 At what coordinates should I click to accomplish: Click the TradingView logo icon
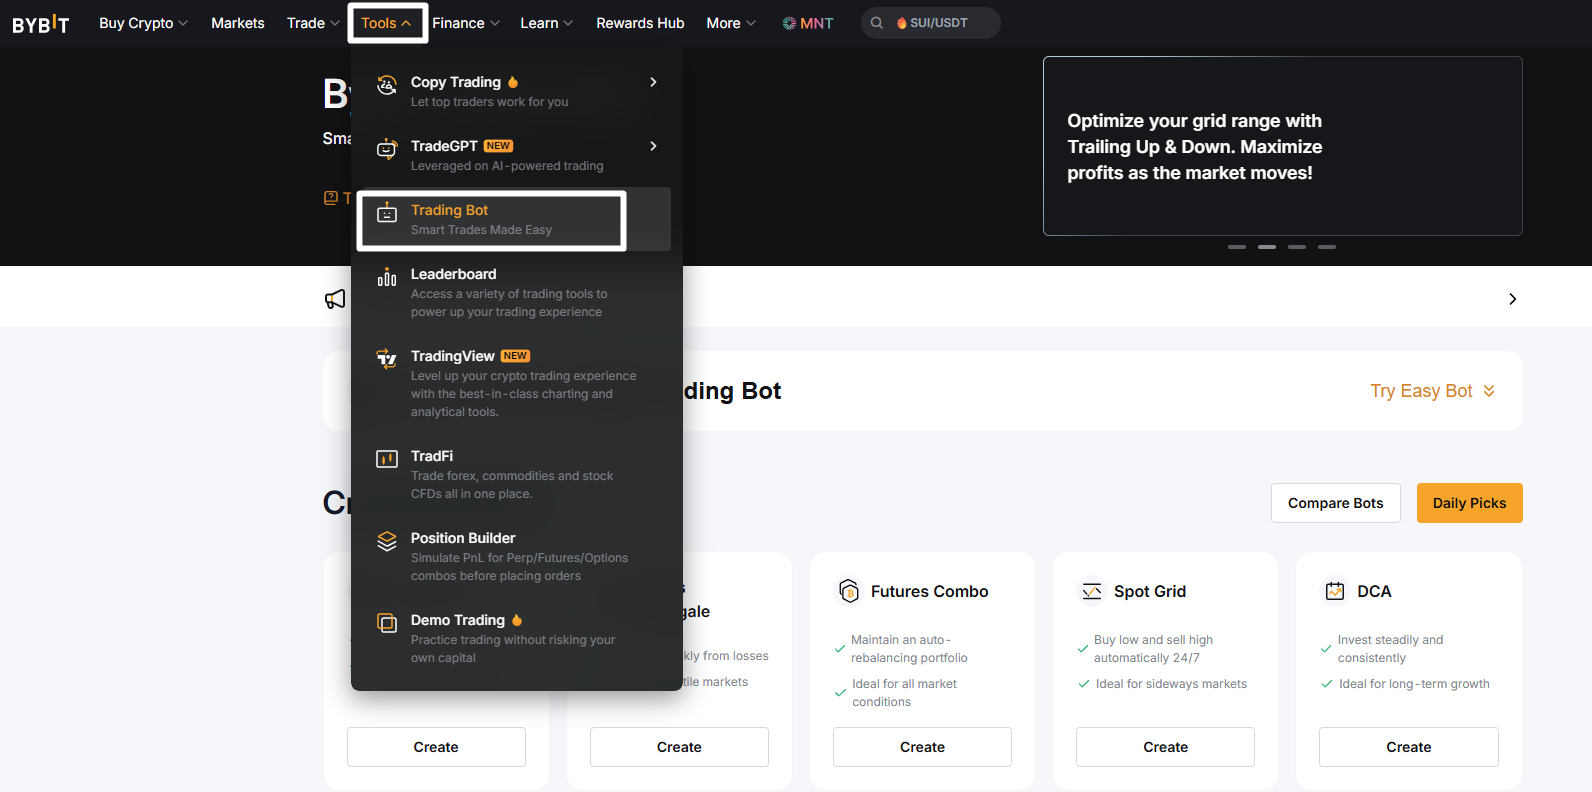(387, 359)
